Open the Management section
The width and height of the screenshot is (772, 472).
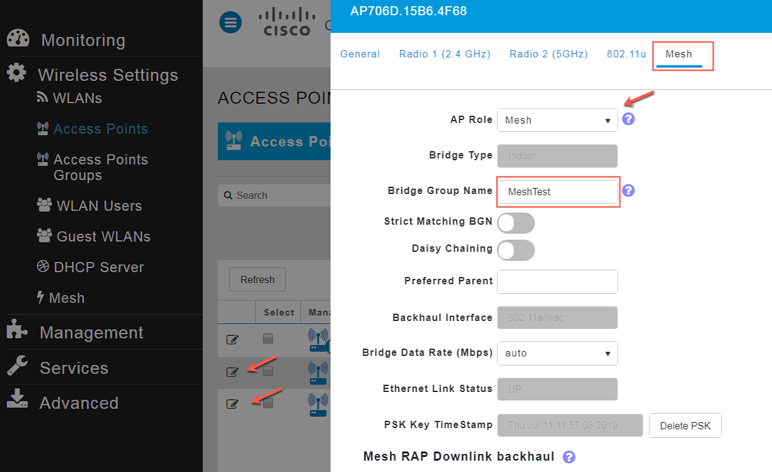[91, 332]
